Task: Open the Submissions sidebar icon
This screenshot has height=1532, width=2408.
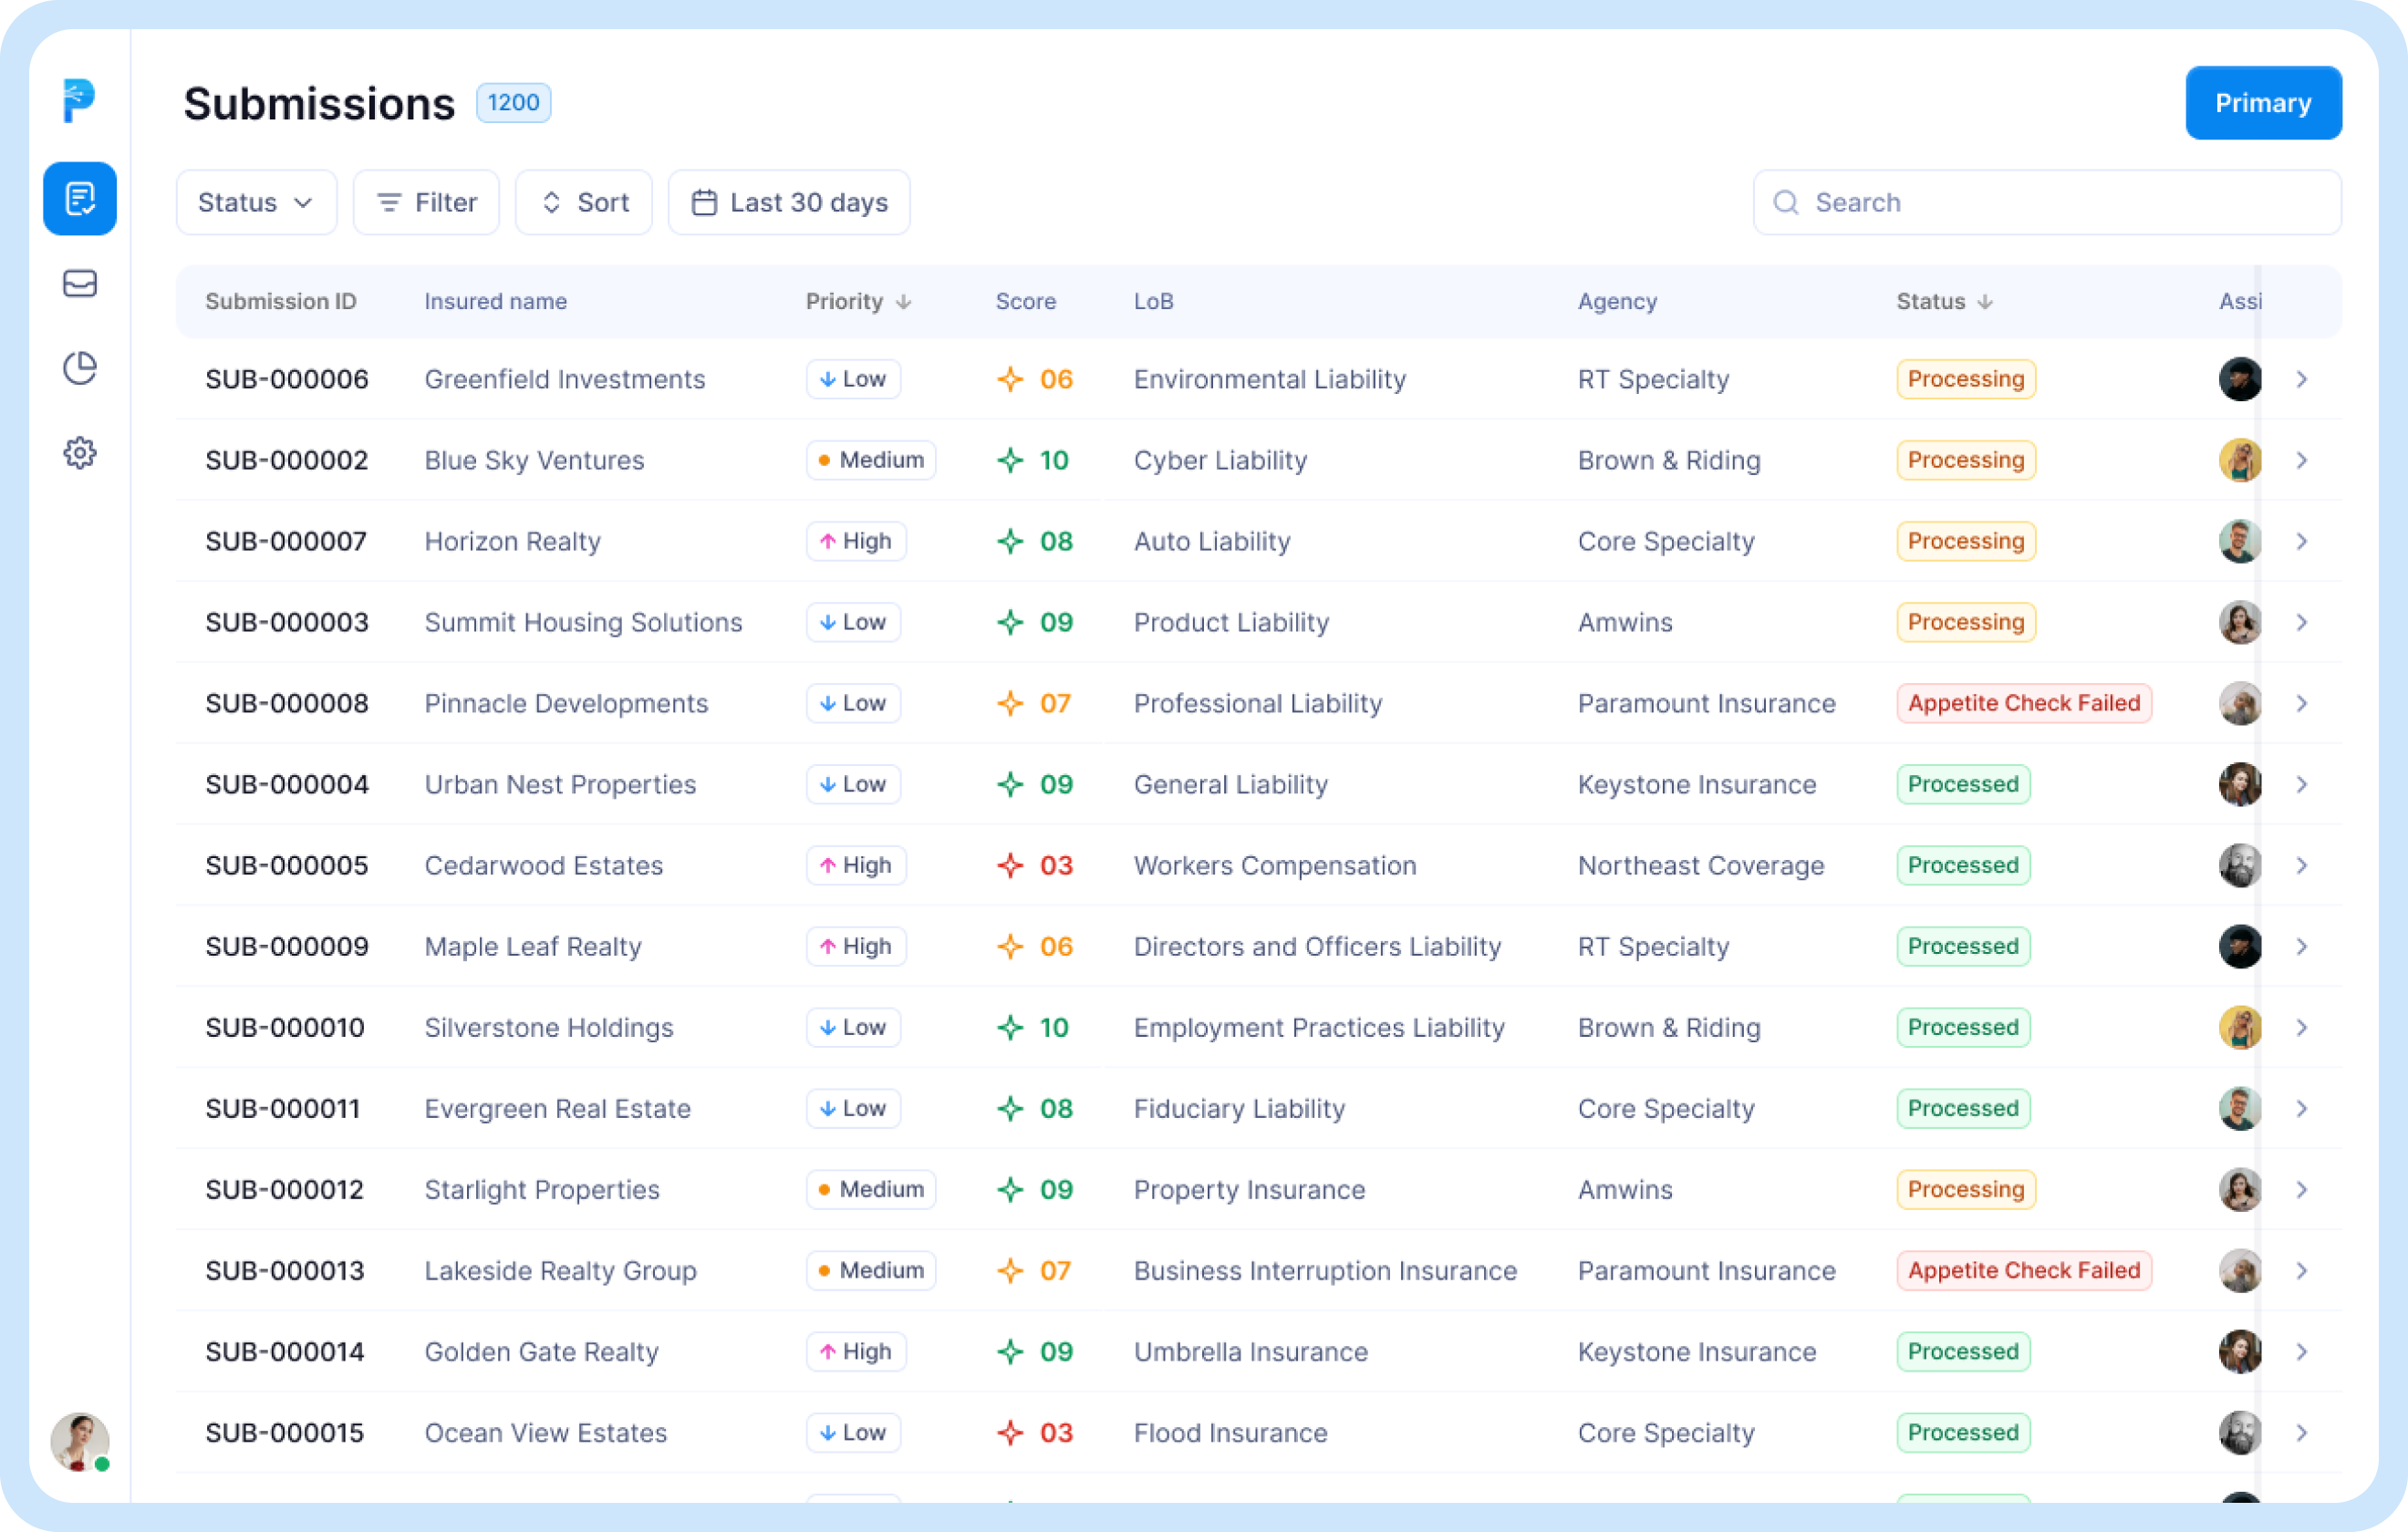Action: [80, 199]
